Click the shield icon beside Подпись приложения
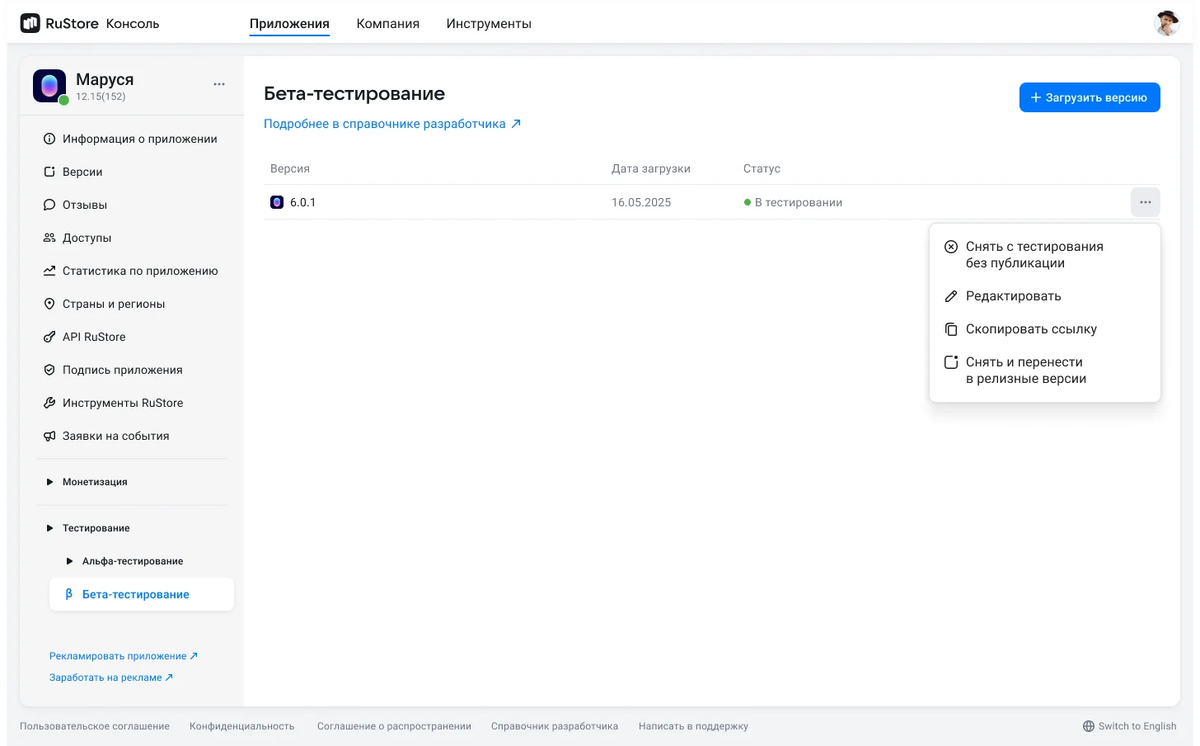Image resolution: width=1200 pixels, height=746 pixels. [x=49, y=370]
